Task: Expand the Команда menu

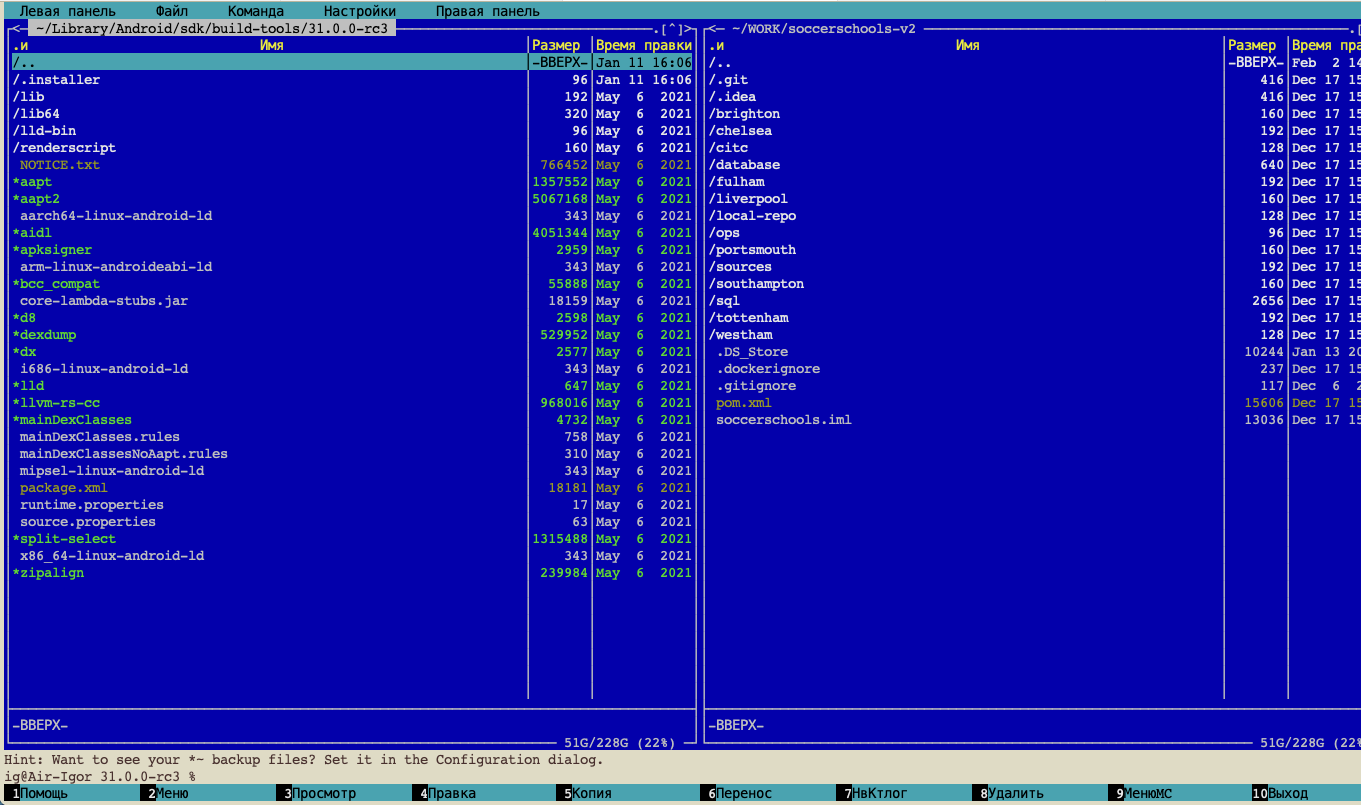Action: pyautogui.click(x=255, y=11)
